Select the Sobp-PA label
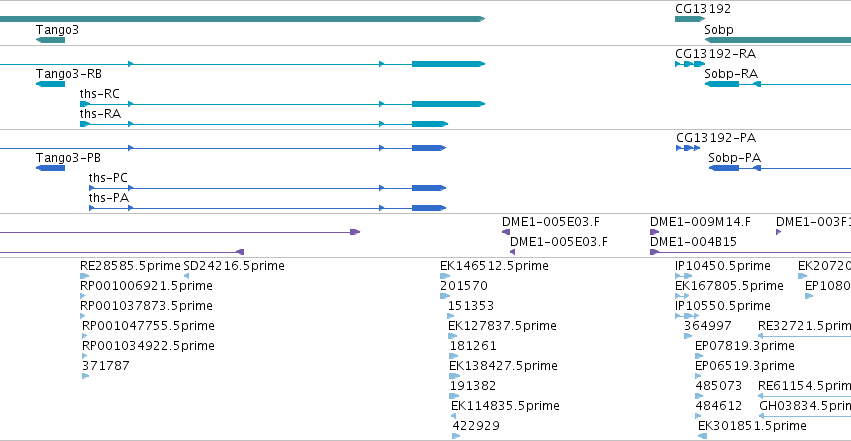The height and width of the screenshot is (441, 851). 734,158
